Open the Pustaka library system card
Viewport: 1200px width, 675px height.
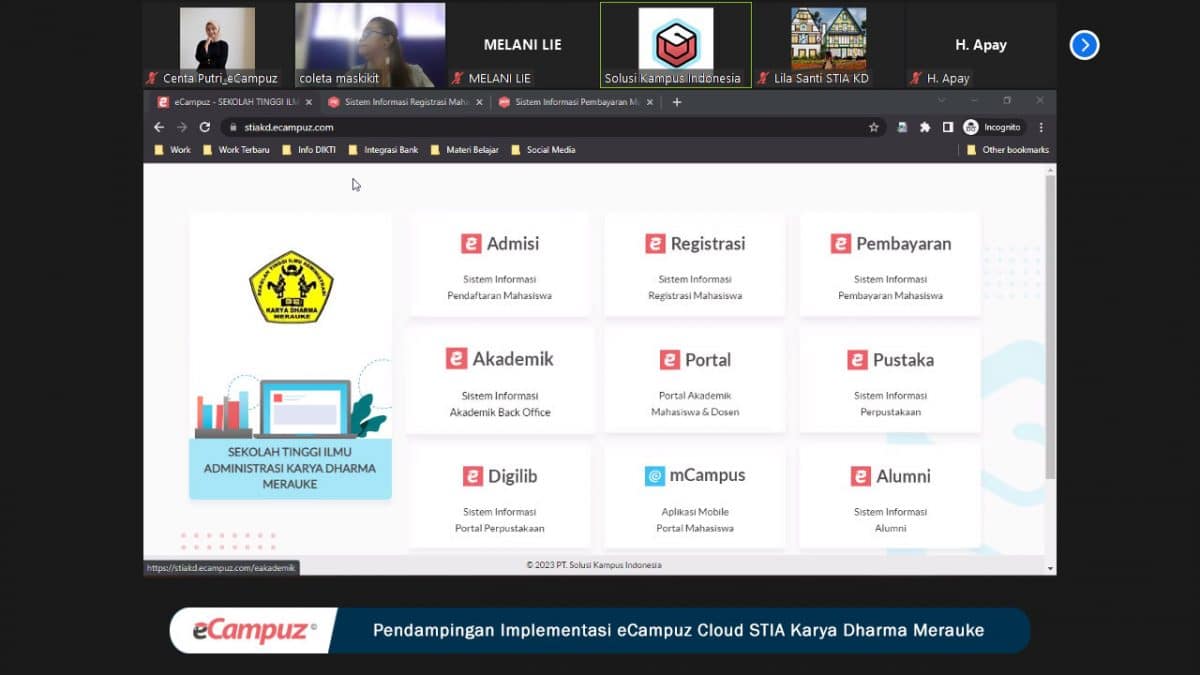pos(890,381)
